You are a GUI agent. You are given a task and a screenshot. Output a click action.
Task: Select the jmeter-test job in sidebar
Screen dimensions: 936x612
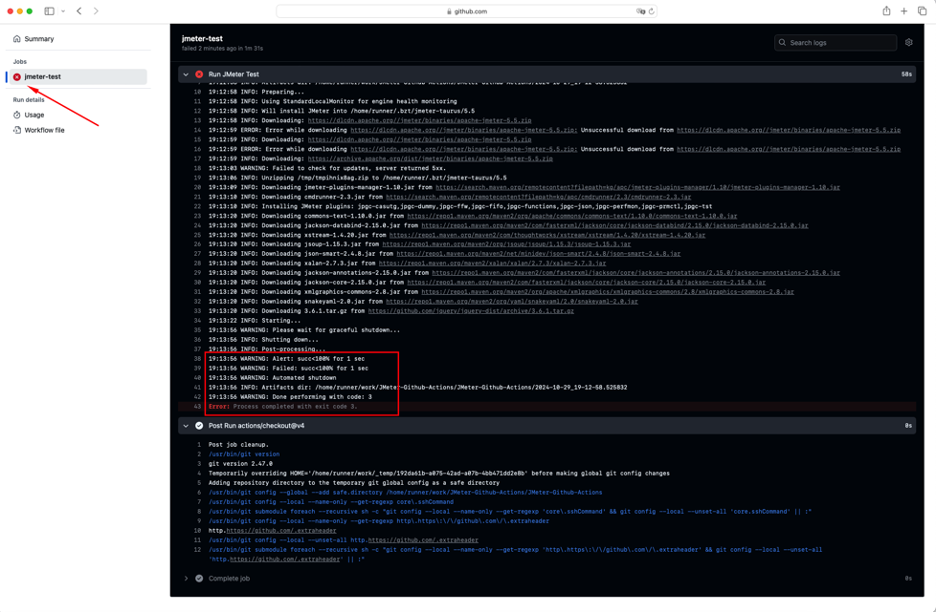(x=77, y=76)
